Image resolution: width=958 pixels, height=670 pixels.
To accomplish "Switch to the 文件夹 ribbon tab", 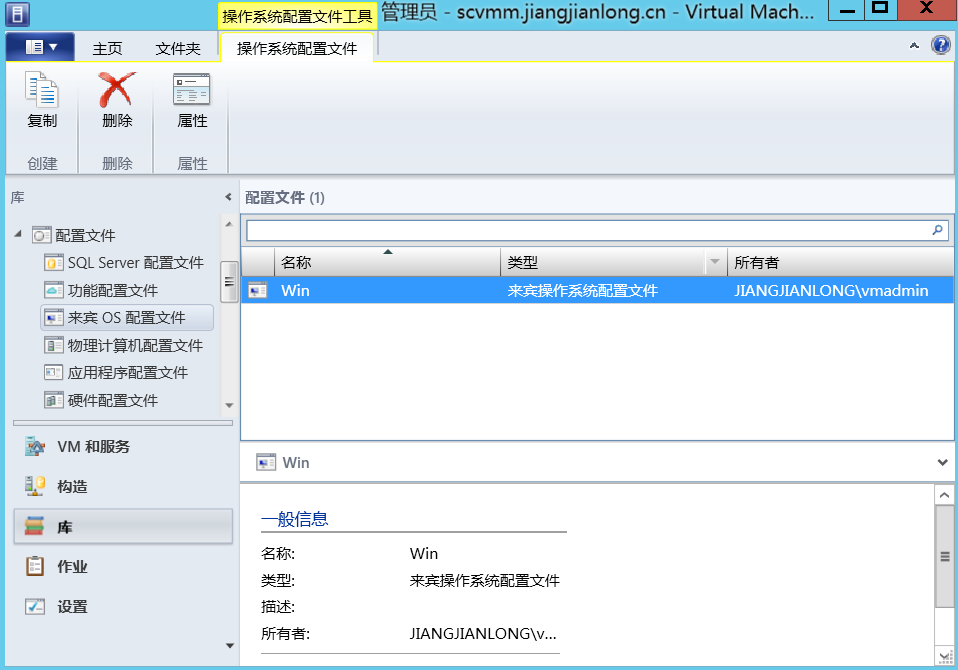I will [x=178, y=48].
